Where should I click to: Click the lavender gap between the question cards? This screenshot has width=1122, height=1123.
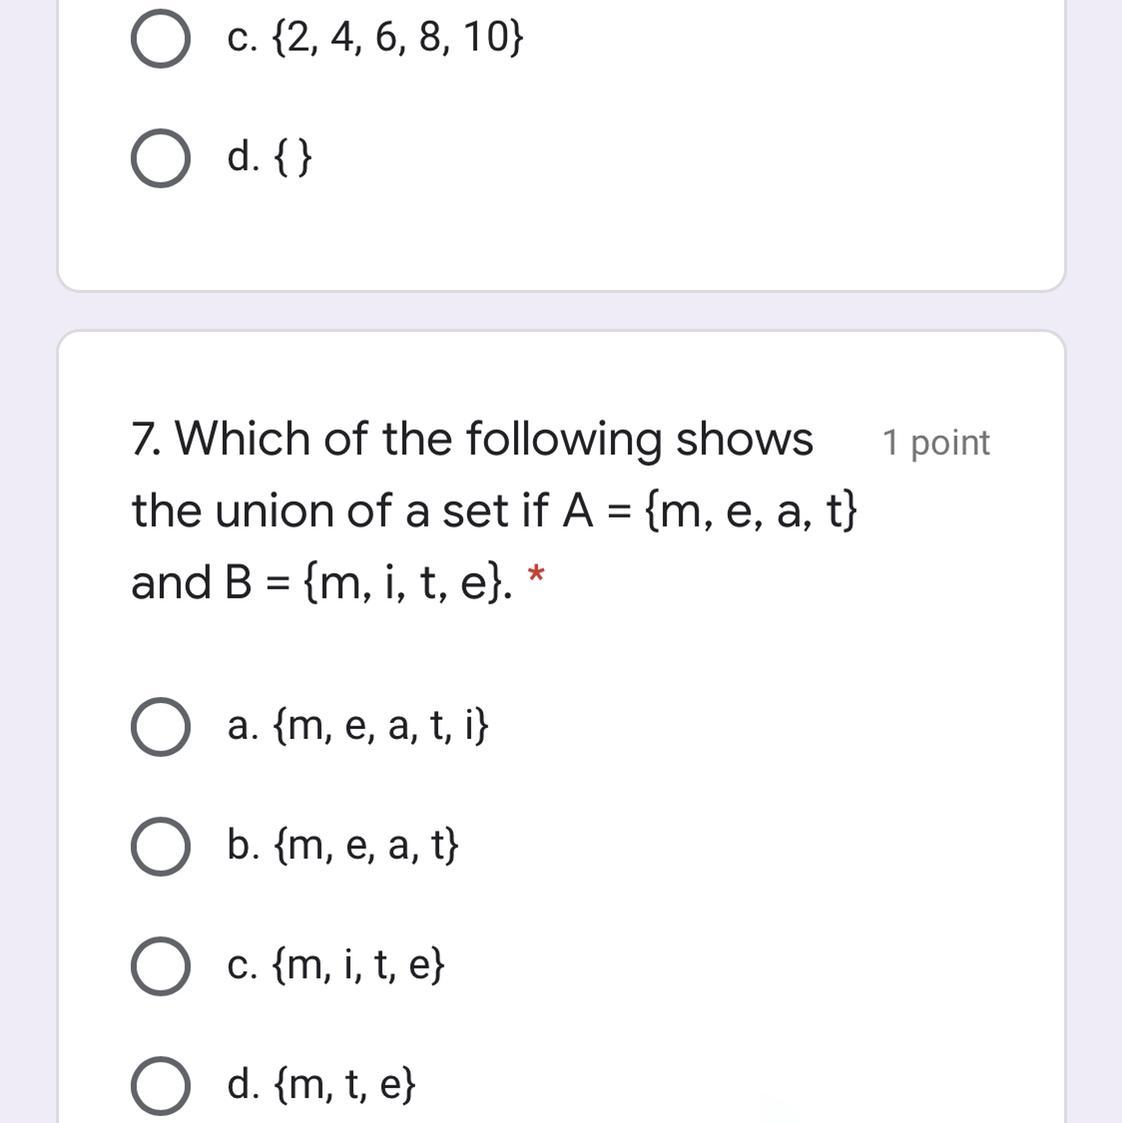tap(561, 311)
